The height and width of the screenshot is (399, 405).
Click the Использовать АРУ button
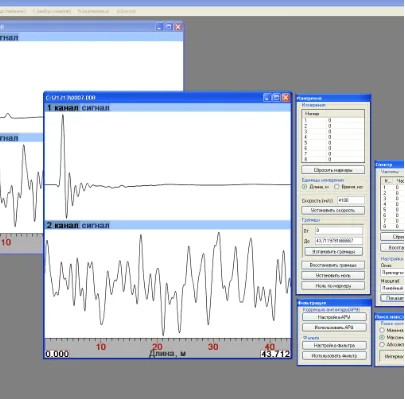334,327
